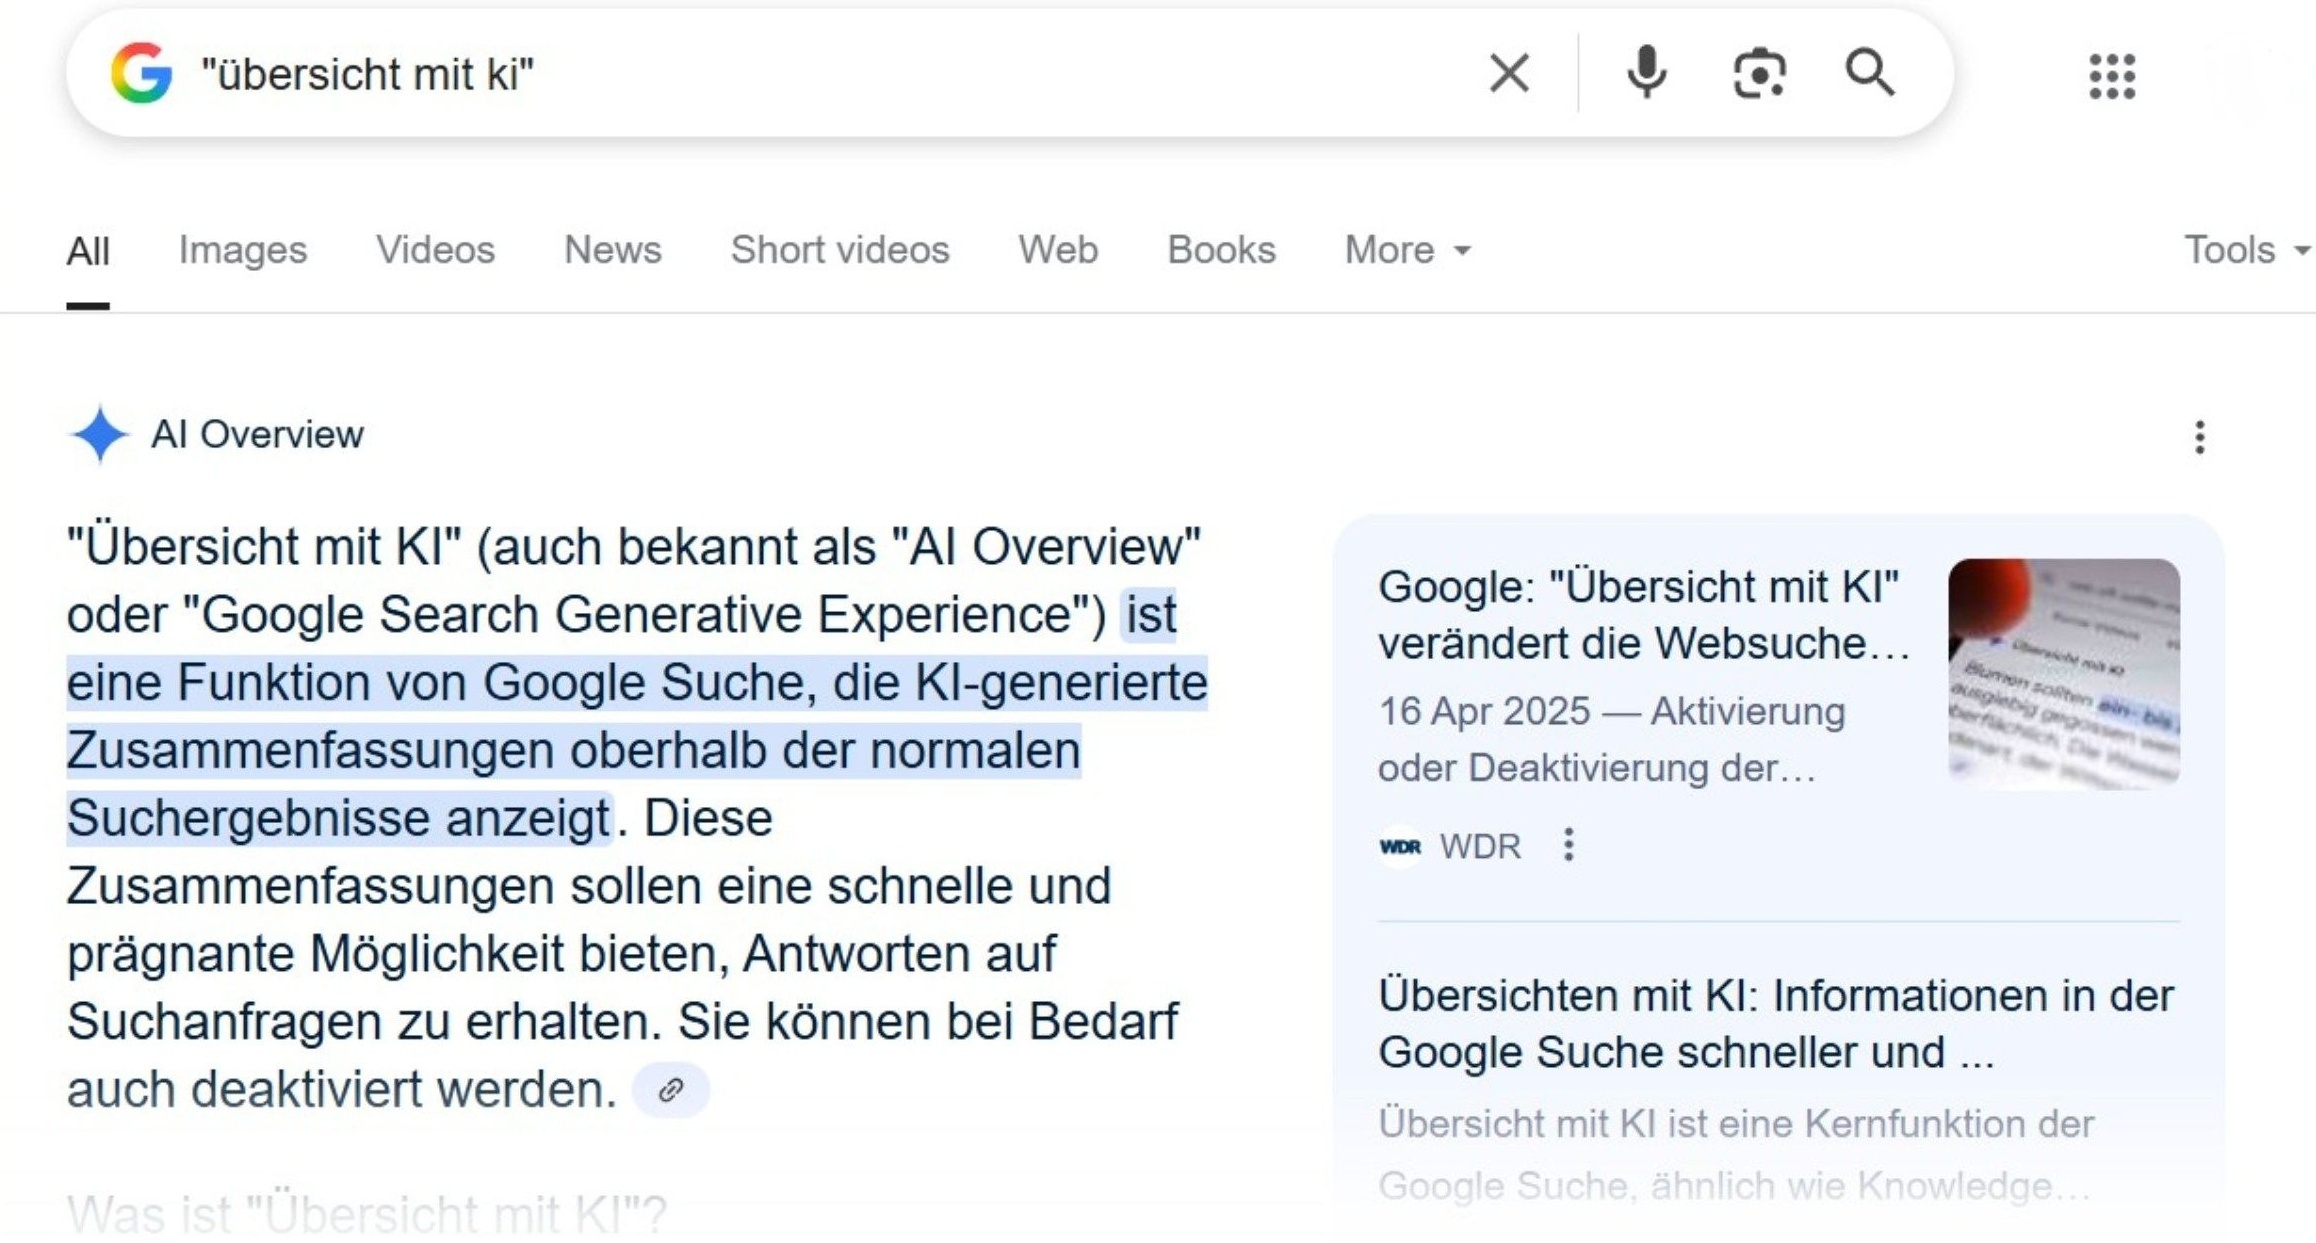The image size is (2316, 1243).
Task: Switch to the News tab
Action: click(x=612, y=250)
